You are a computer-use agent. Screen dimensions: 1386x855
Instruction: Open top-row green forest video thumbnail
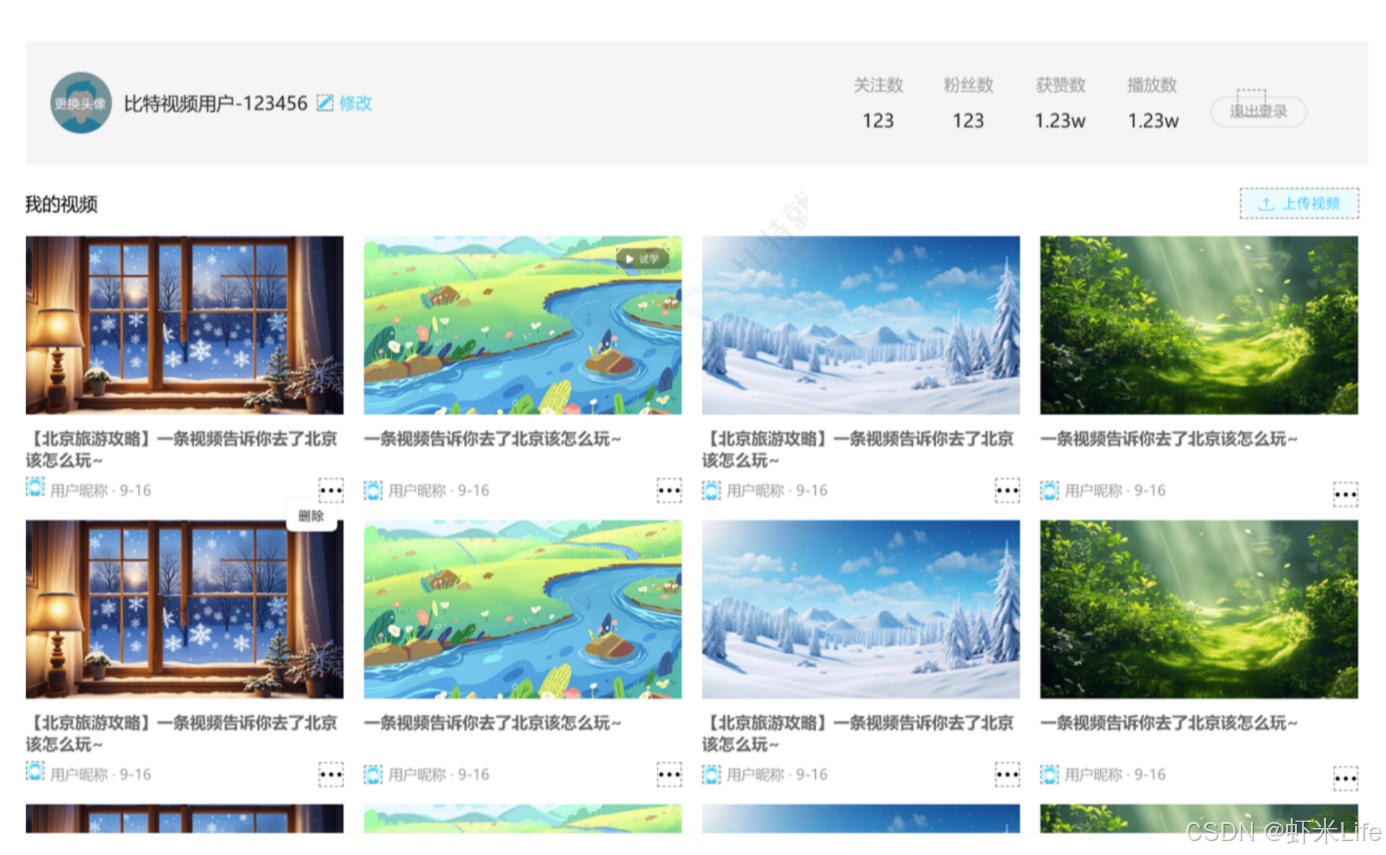pos(1199,325)
